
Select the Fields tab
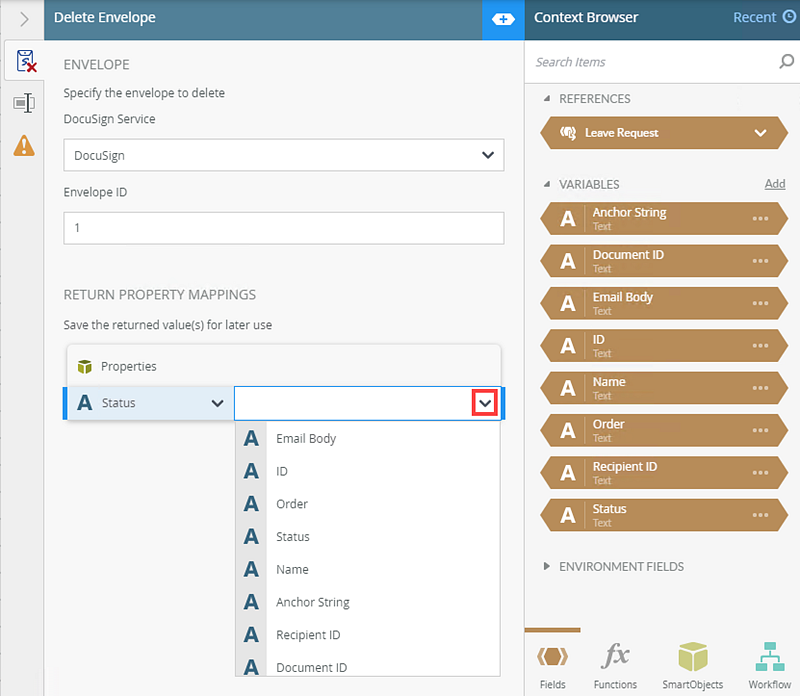[552, 663]
